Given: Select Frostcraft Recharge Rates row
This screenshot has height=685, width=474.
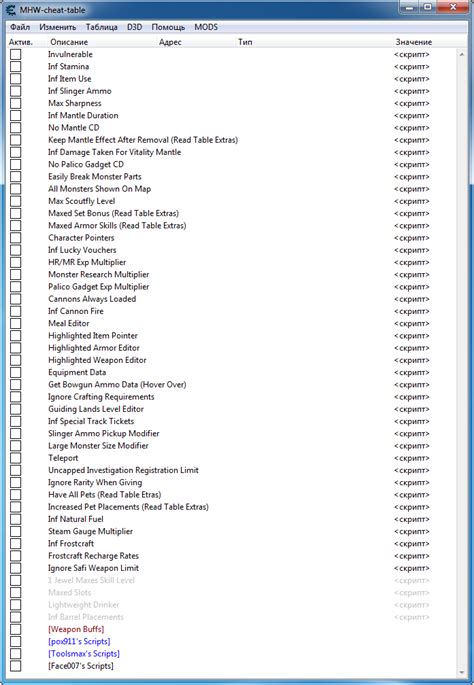Looking at the screenshot, I should (x=93, y=556).
